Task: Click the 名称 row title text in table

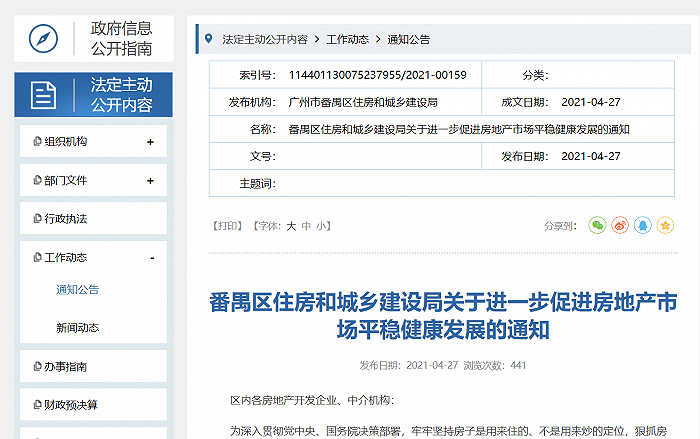Action: tap(459, 130)
